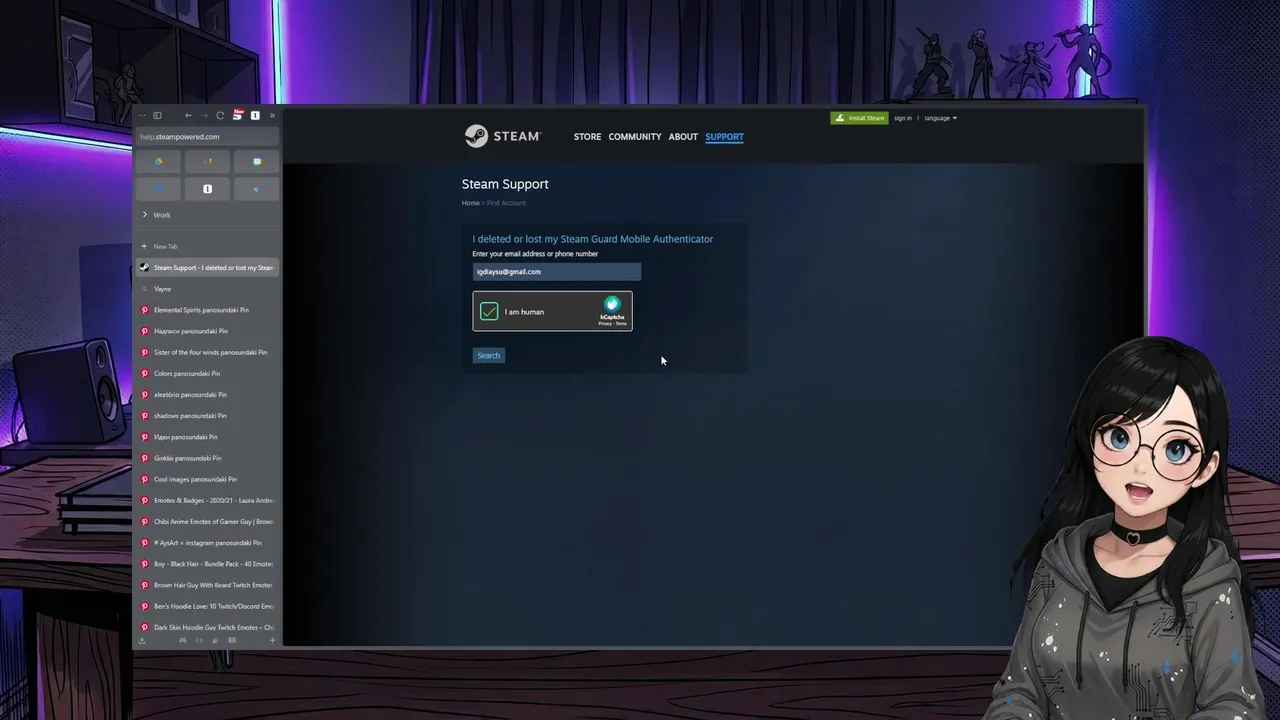
Task: Open hCaptcha Privacy link
Action: 605,324
